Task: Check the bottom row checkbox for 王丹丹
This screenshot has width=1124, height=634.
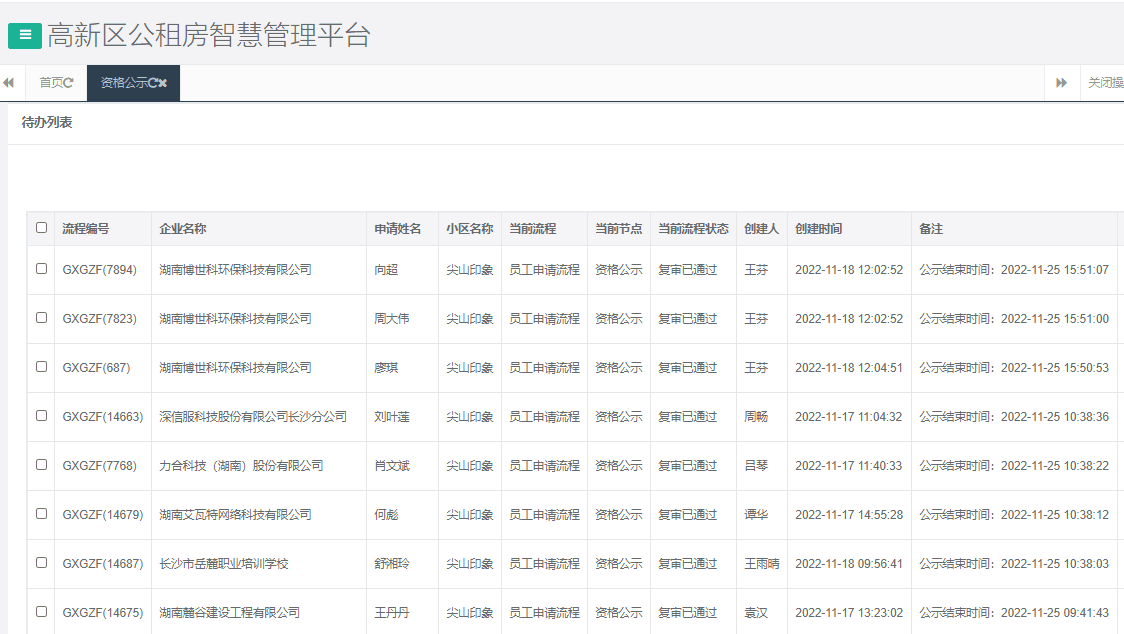Action: coord(41,612)
